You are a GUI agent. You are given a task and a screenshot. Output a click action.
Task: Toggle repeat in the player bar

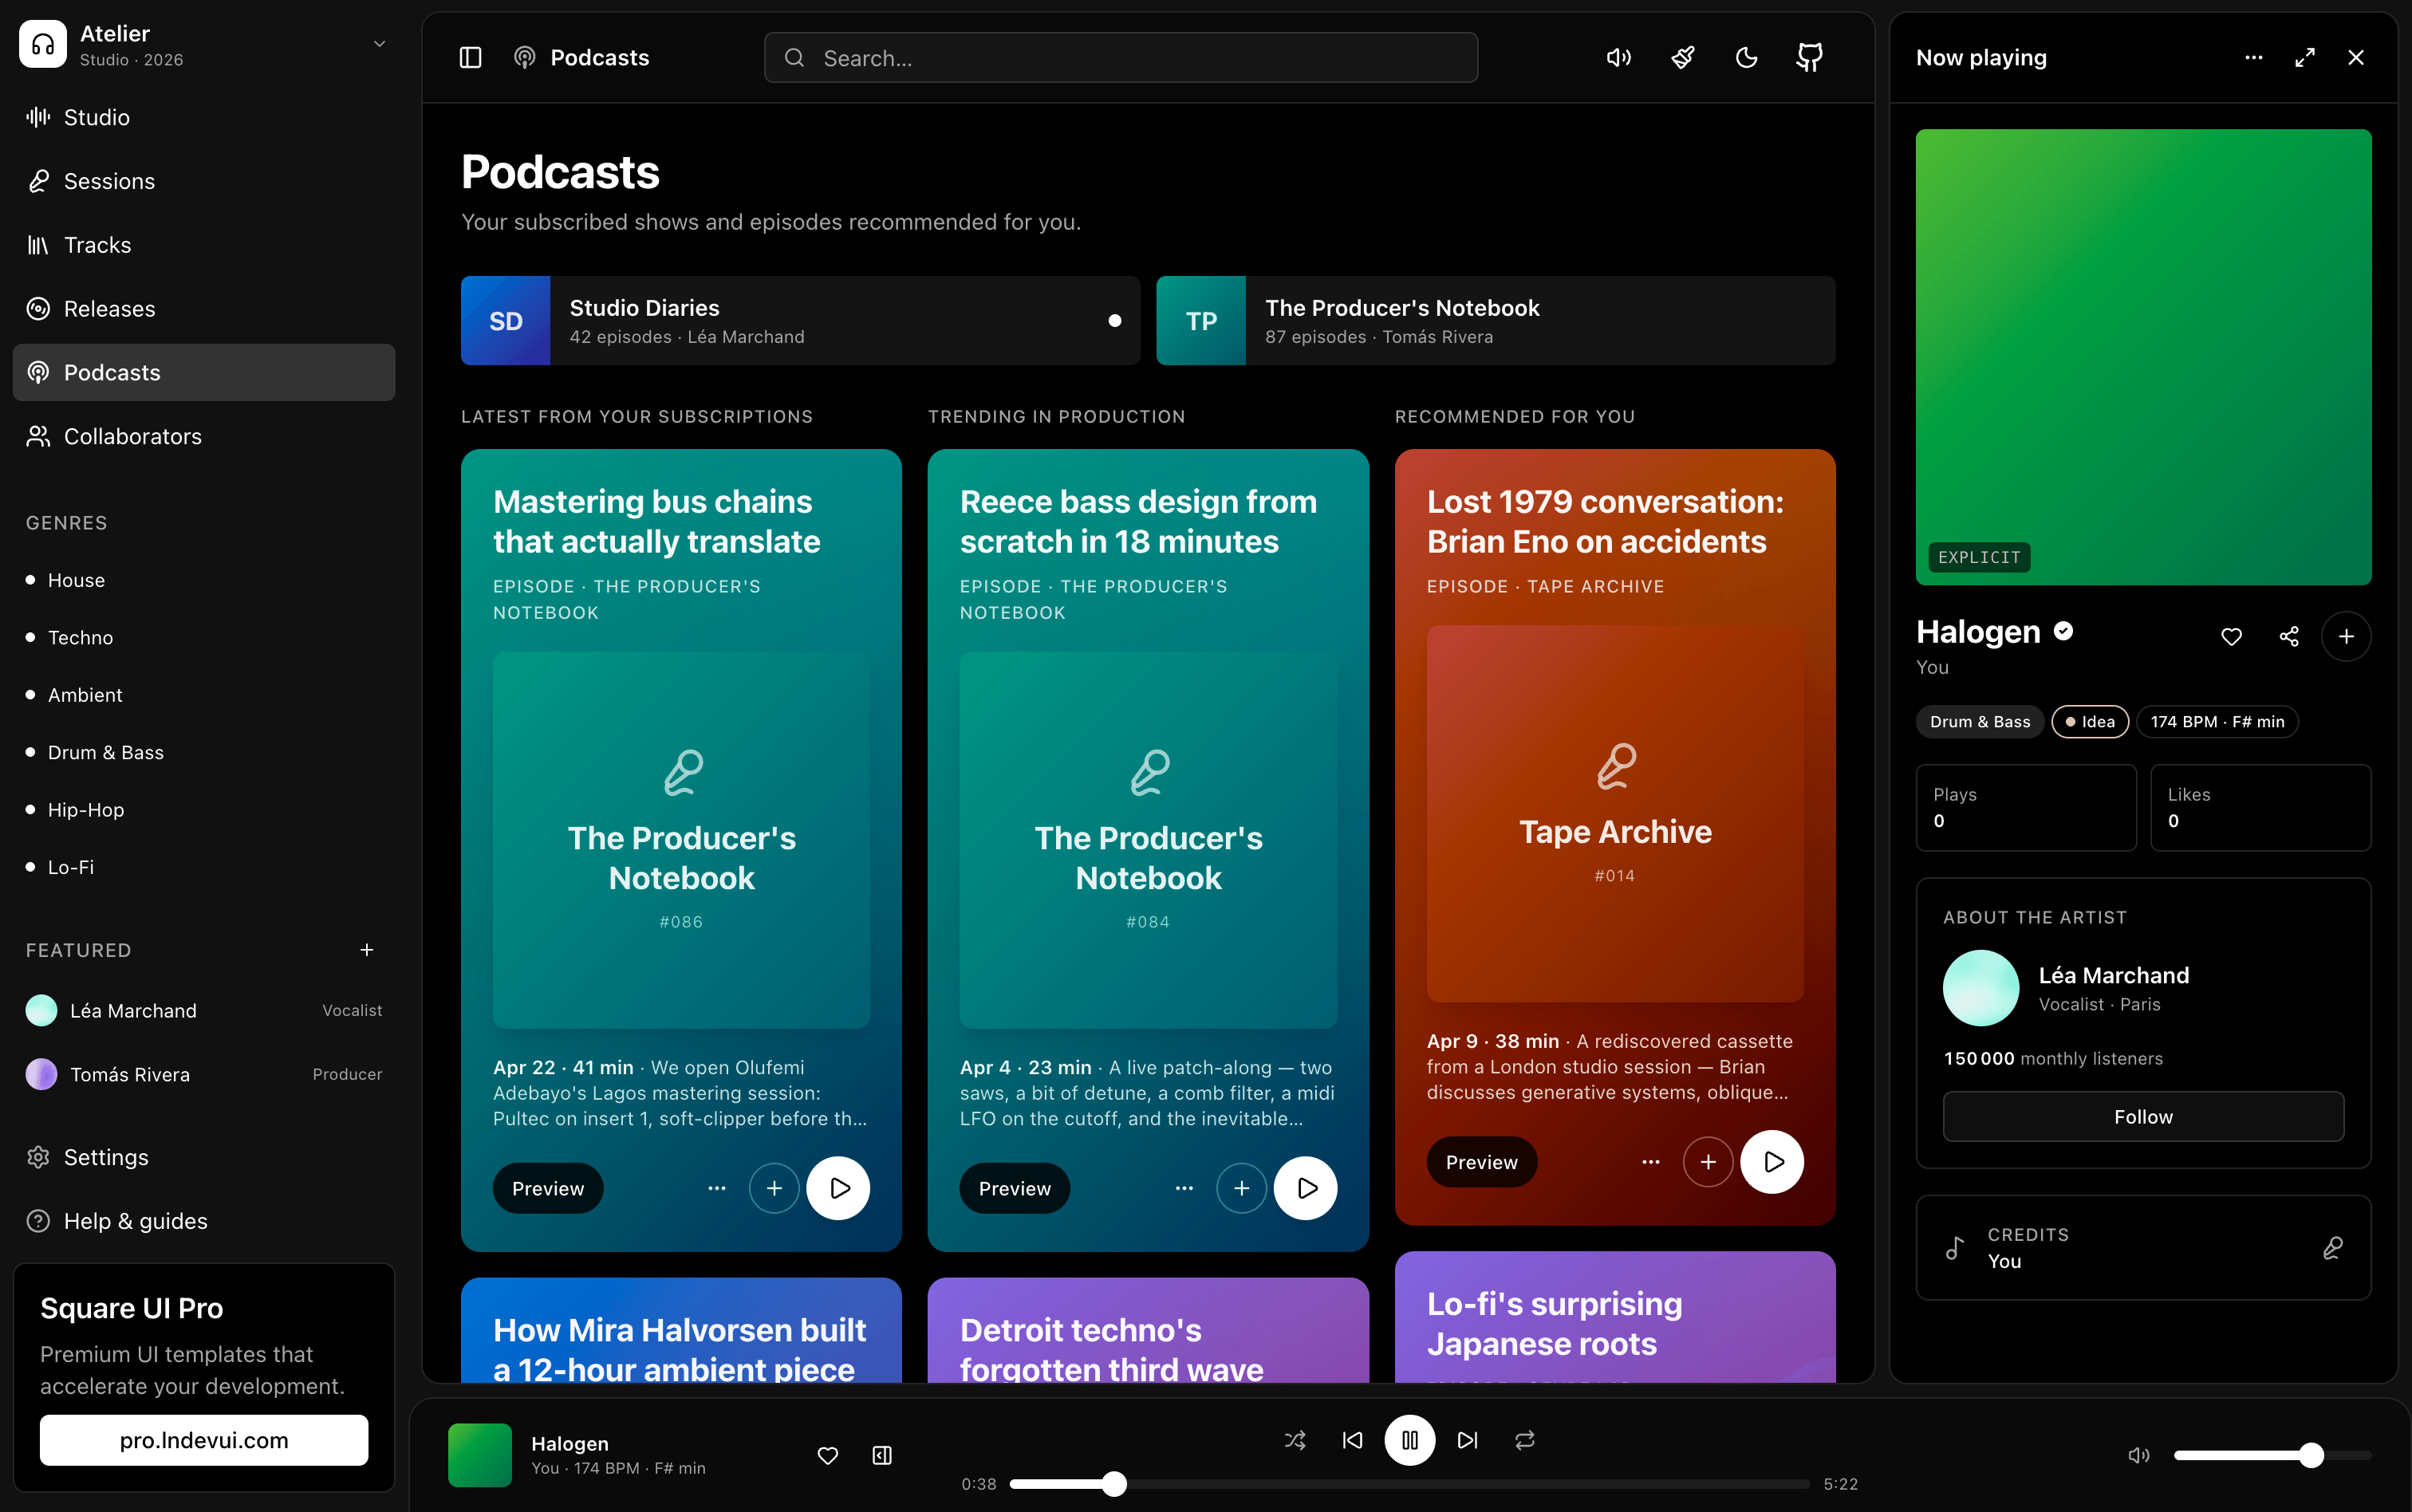tap(1524, 1440)
